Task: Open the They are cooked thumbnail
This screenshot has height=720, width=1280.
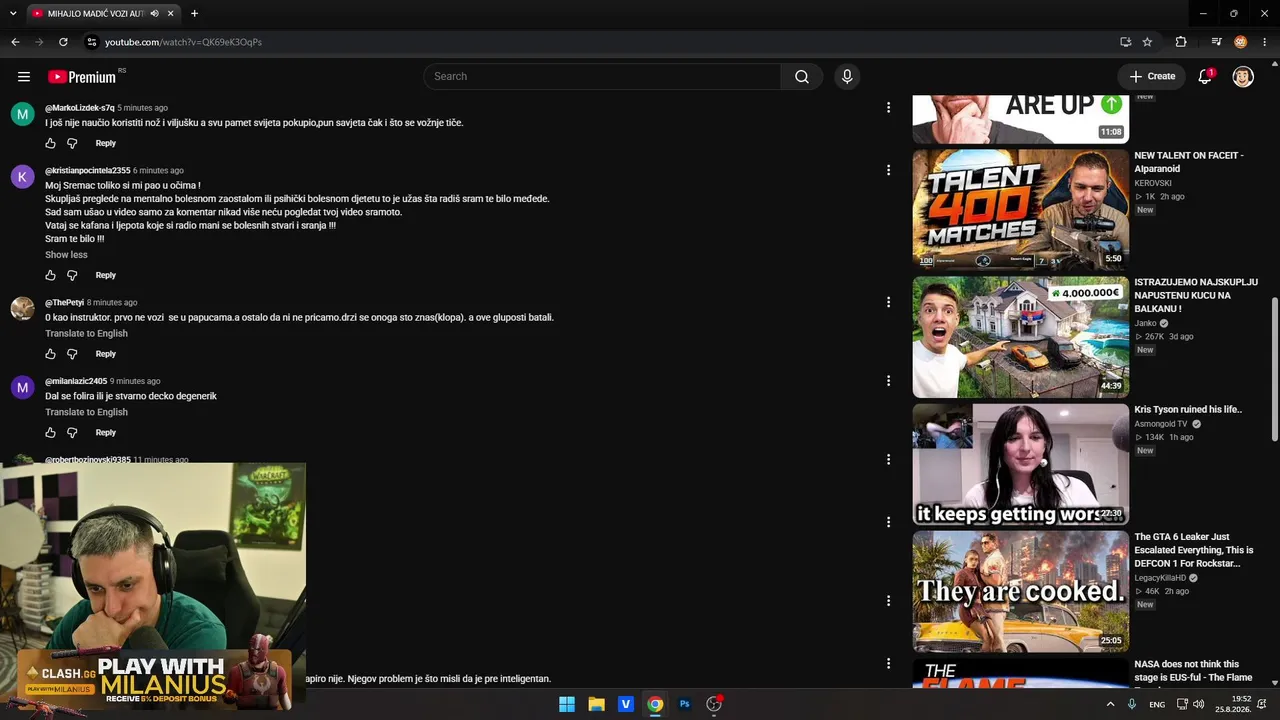Action: pos(1020,591)
